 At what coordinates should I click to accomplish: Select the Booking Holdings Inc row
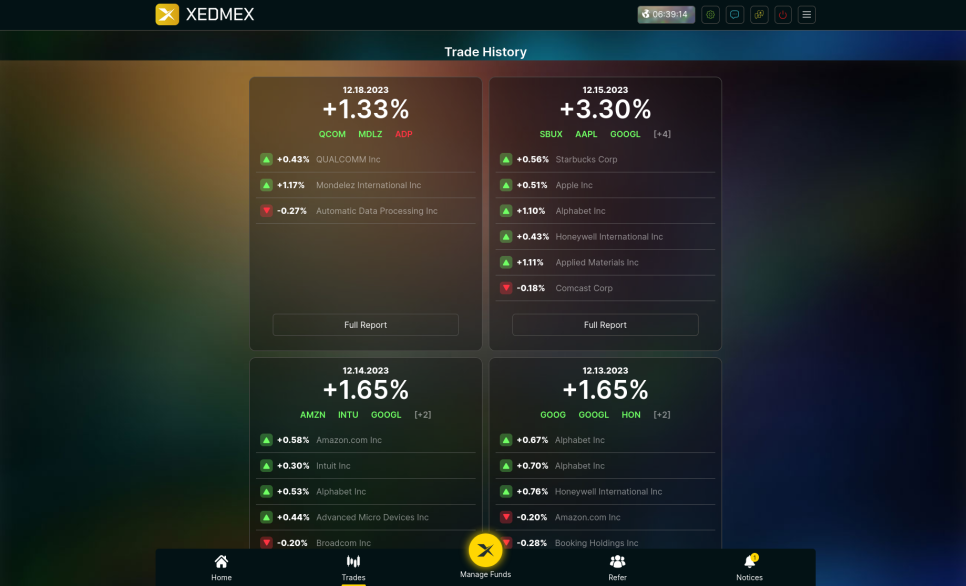click(605, 543)
